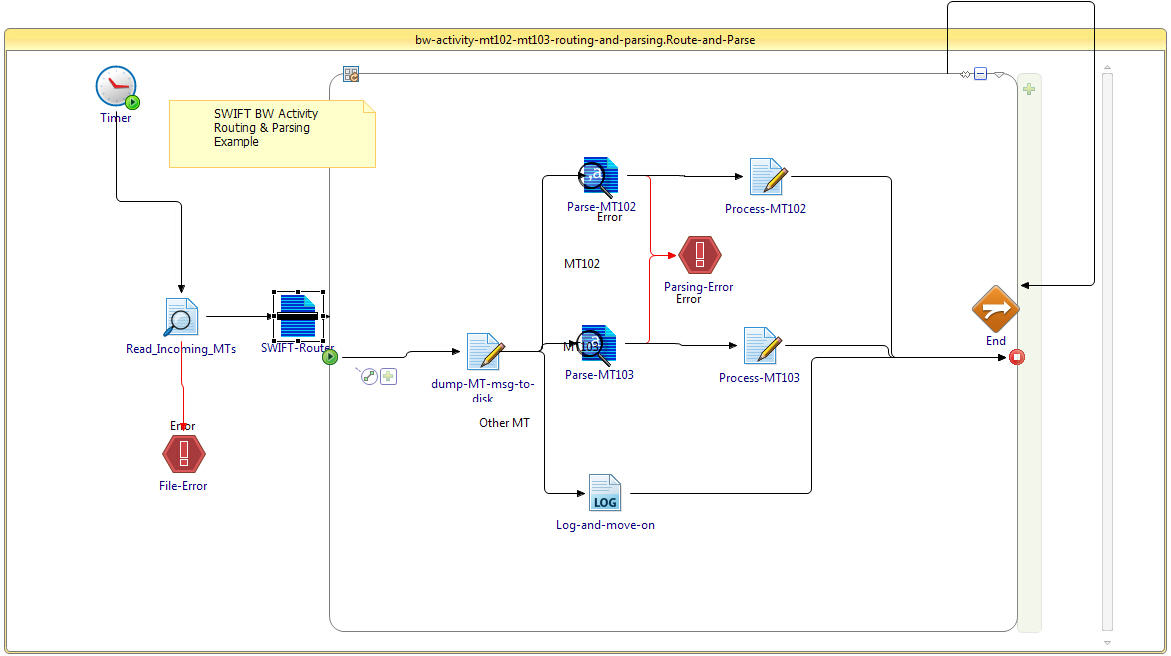
Task: Select the Log-and-move-on LOG activity
Action: point(604,493)
